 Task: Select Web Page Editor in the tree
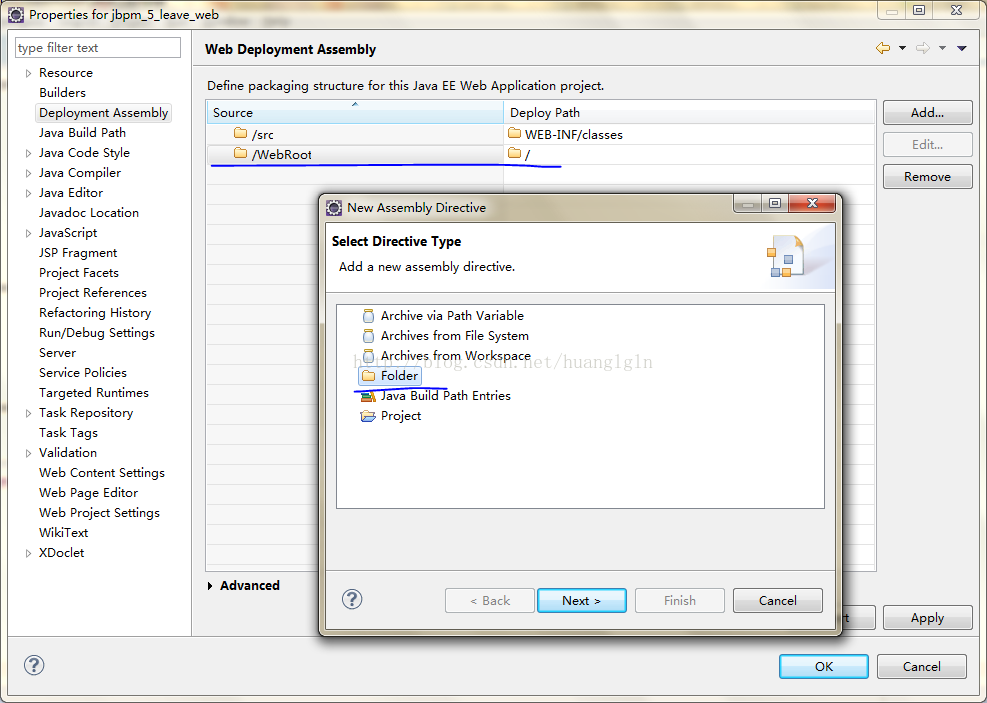pyautogui.click(x=88, y=493)
